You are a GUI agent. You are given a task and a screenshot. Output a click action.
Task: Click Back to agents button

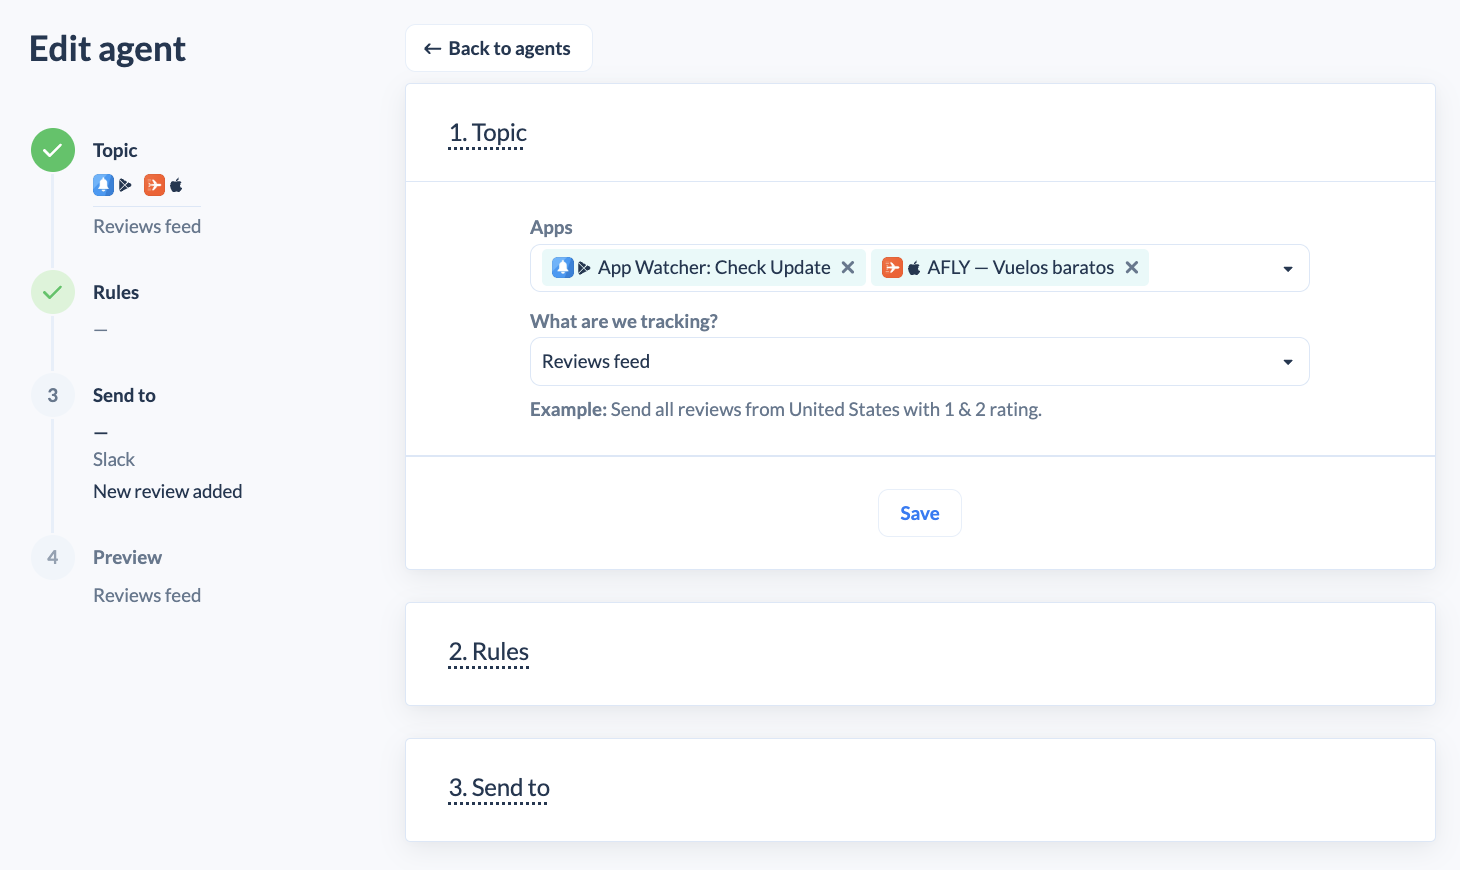click(498, 48)
